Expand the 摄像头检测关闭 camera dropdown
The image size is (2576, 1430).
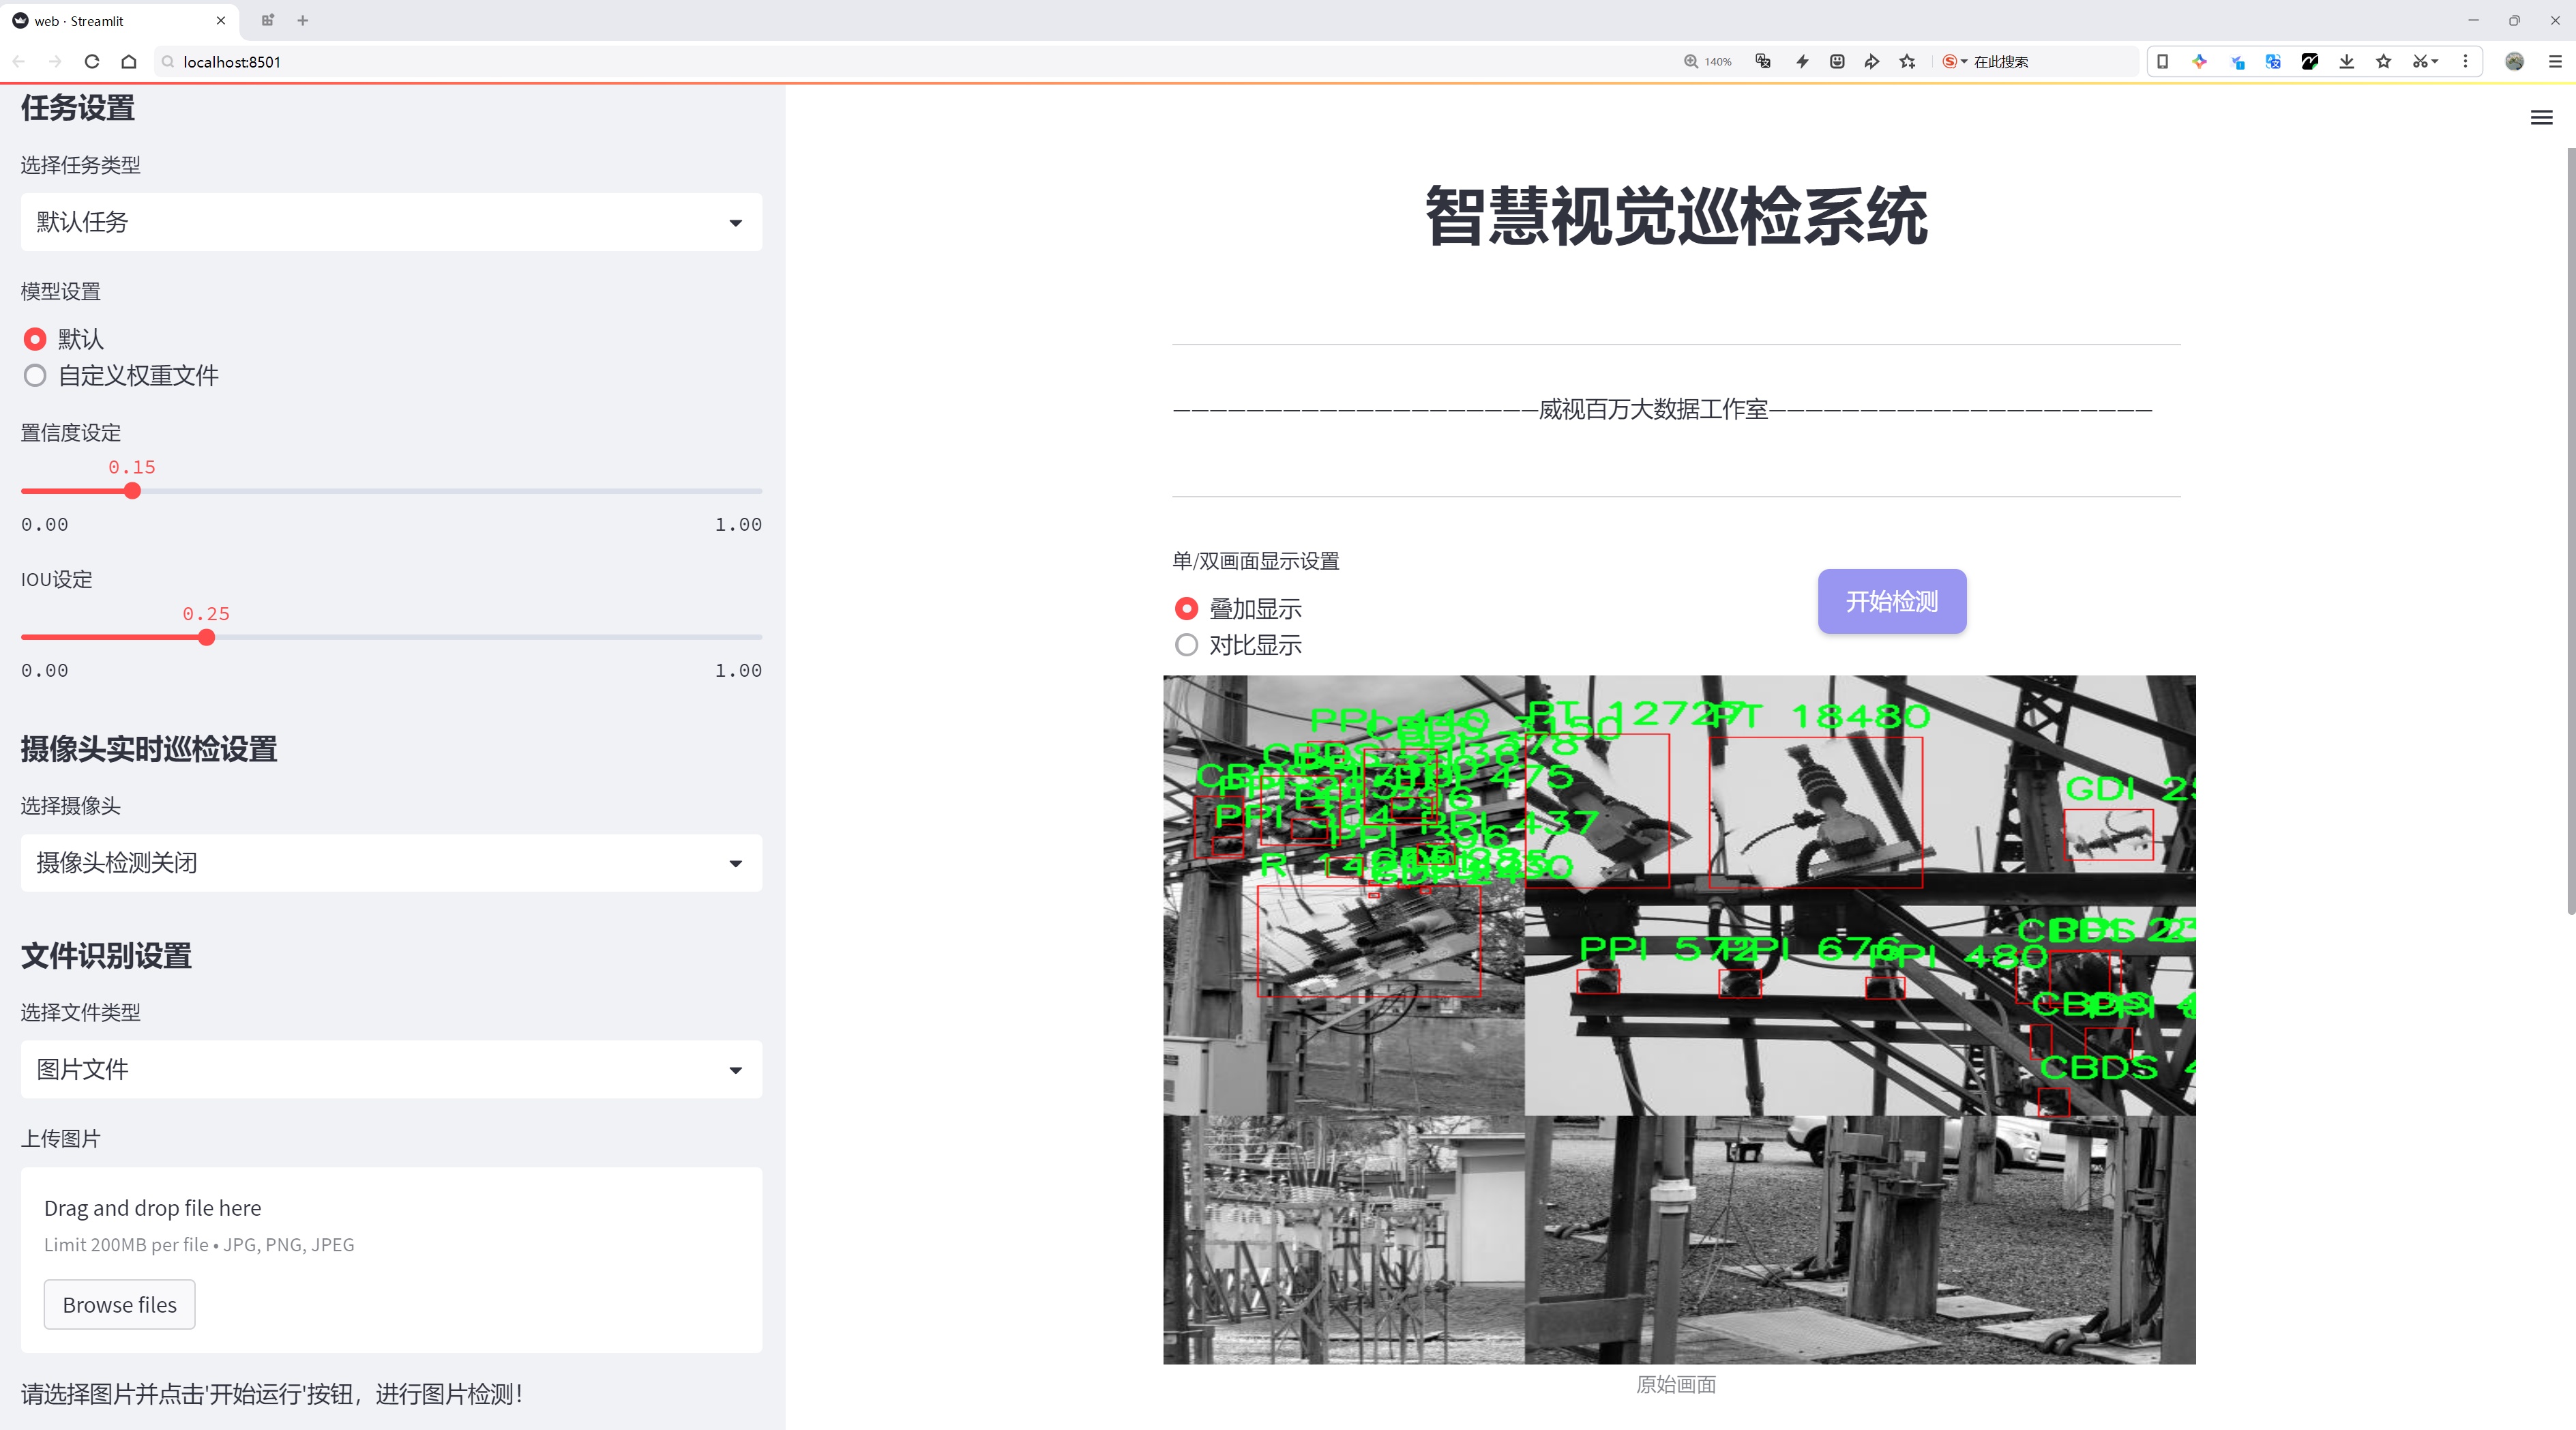pos(390,862)
